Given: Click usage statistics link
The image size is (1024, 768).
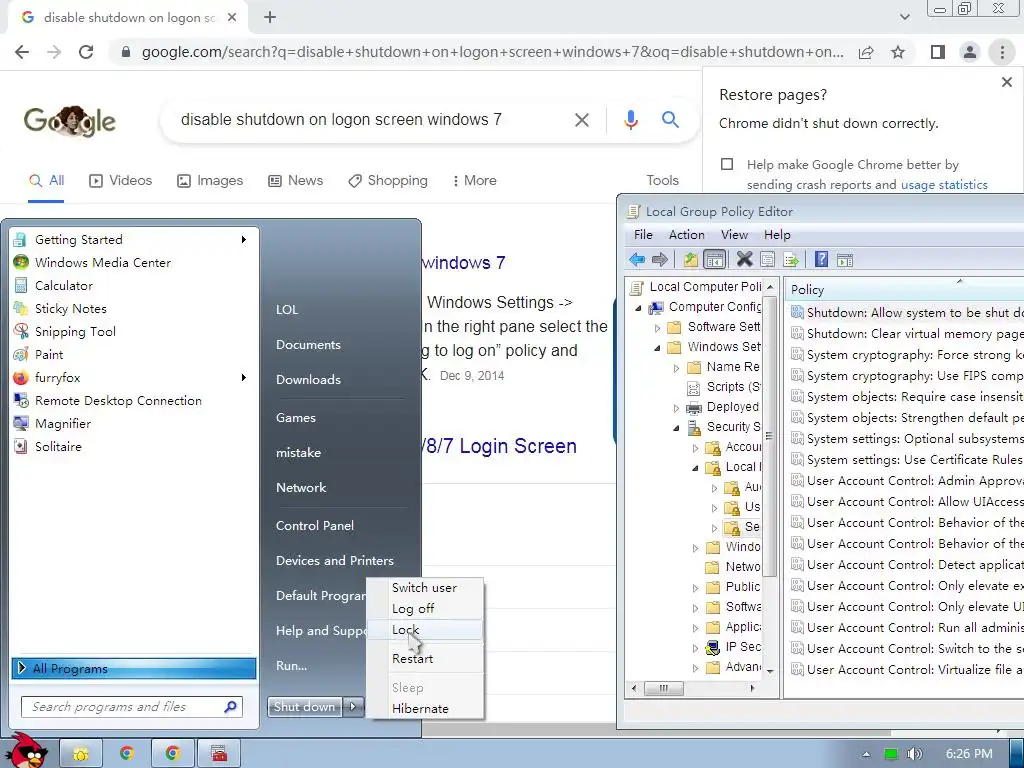Looking at the screenshot, I should (x=944, y=185).
